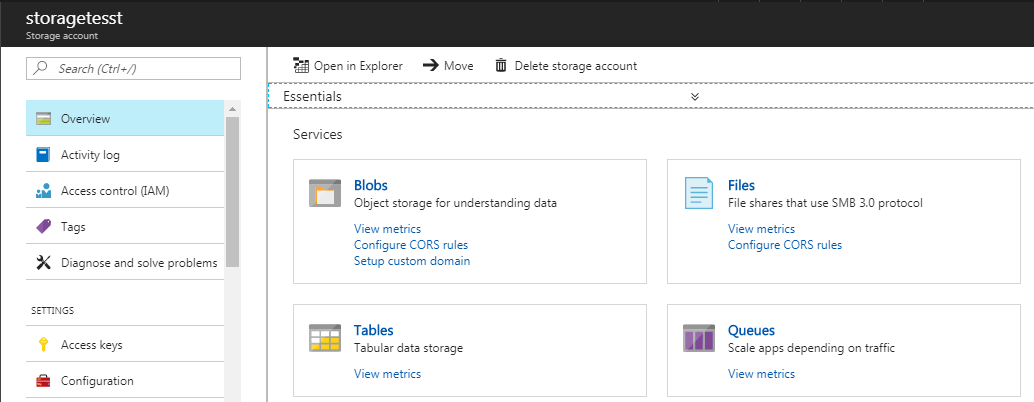Click the Access keys key icon

pyautogui.click(x=44, y=345)
